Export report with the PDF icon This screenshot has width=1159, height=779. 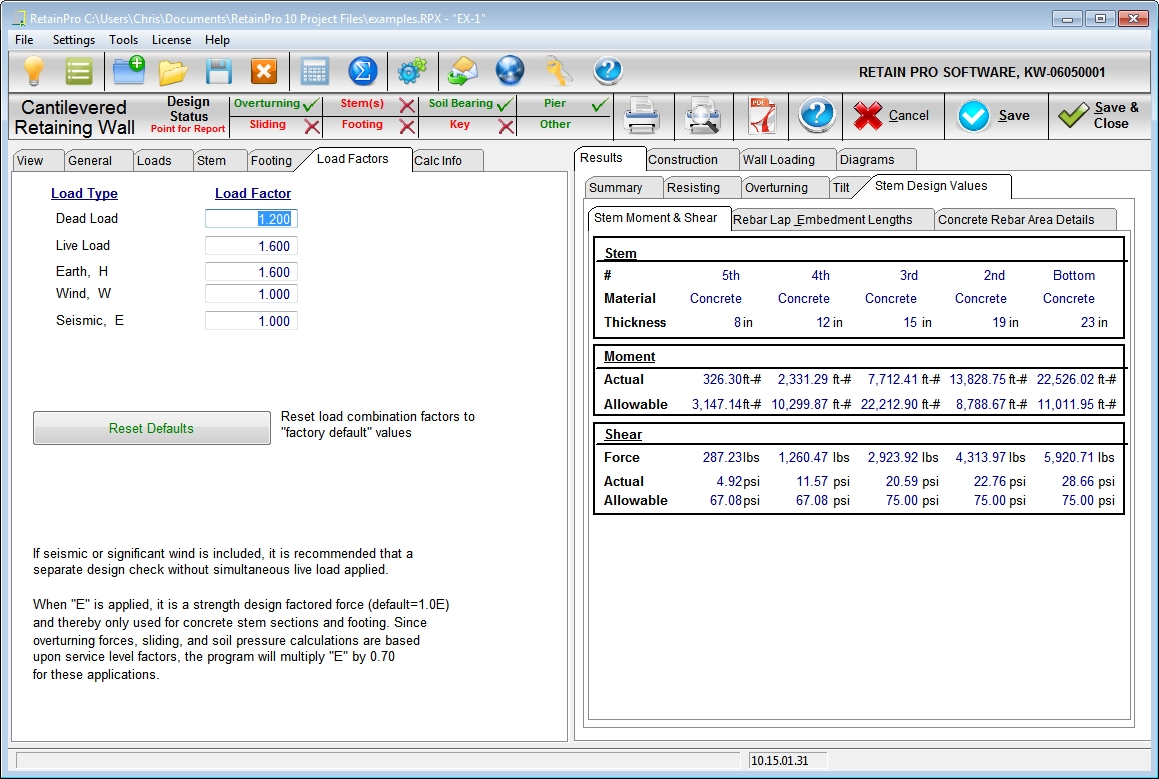(x=763, y=116)
